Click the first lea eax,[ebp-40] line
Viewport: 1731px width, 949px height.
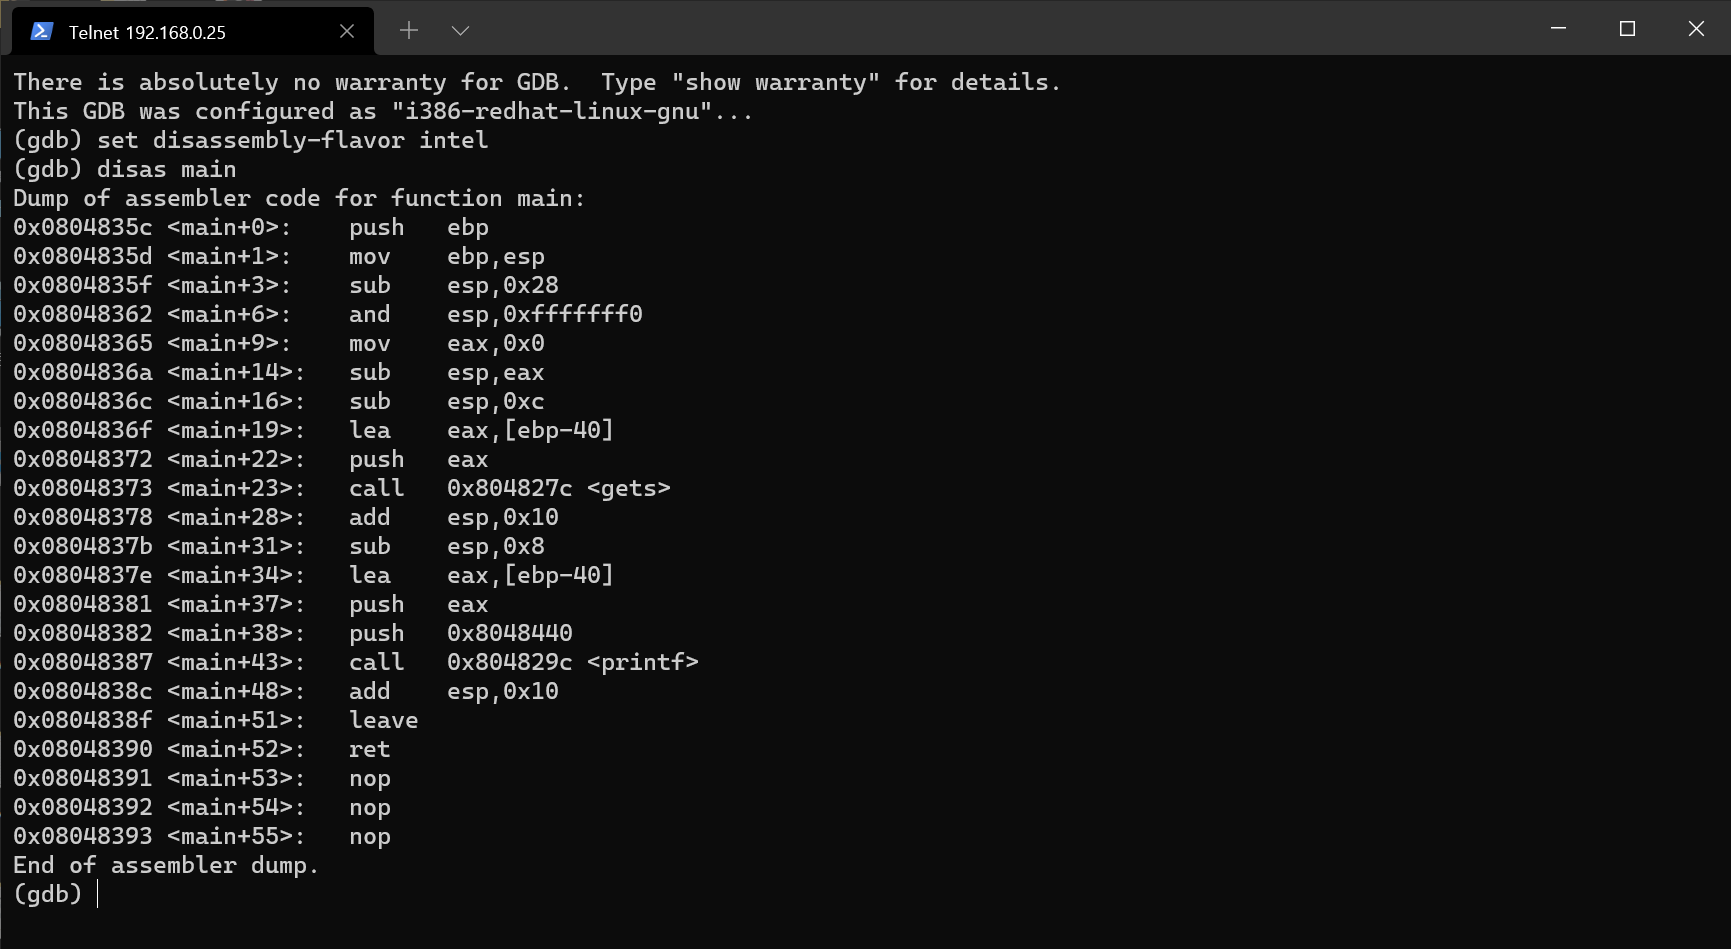point(313,430)
